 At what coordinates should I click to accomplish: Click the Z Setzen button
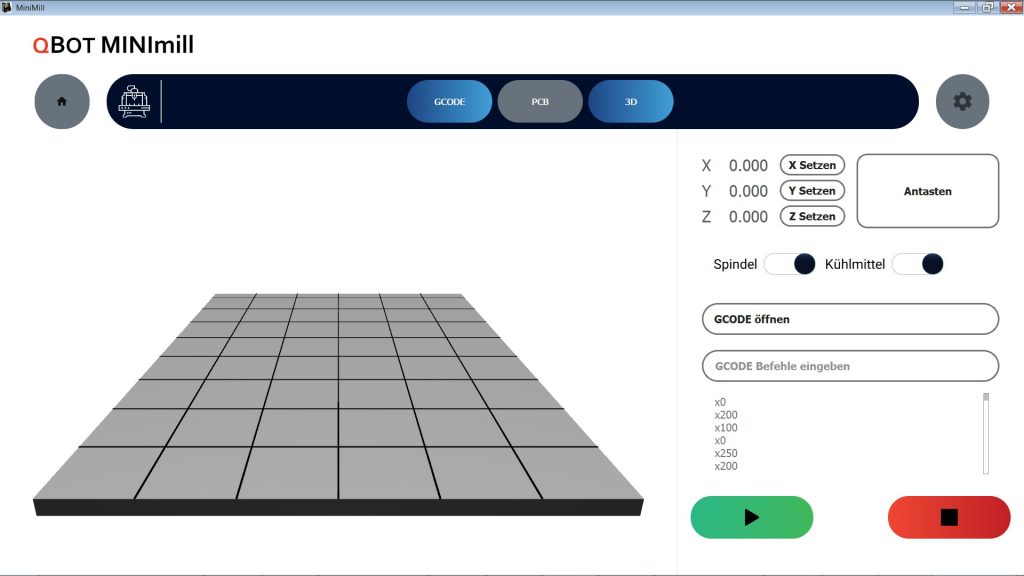click(812, 216)
